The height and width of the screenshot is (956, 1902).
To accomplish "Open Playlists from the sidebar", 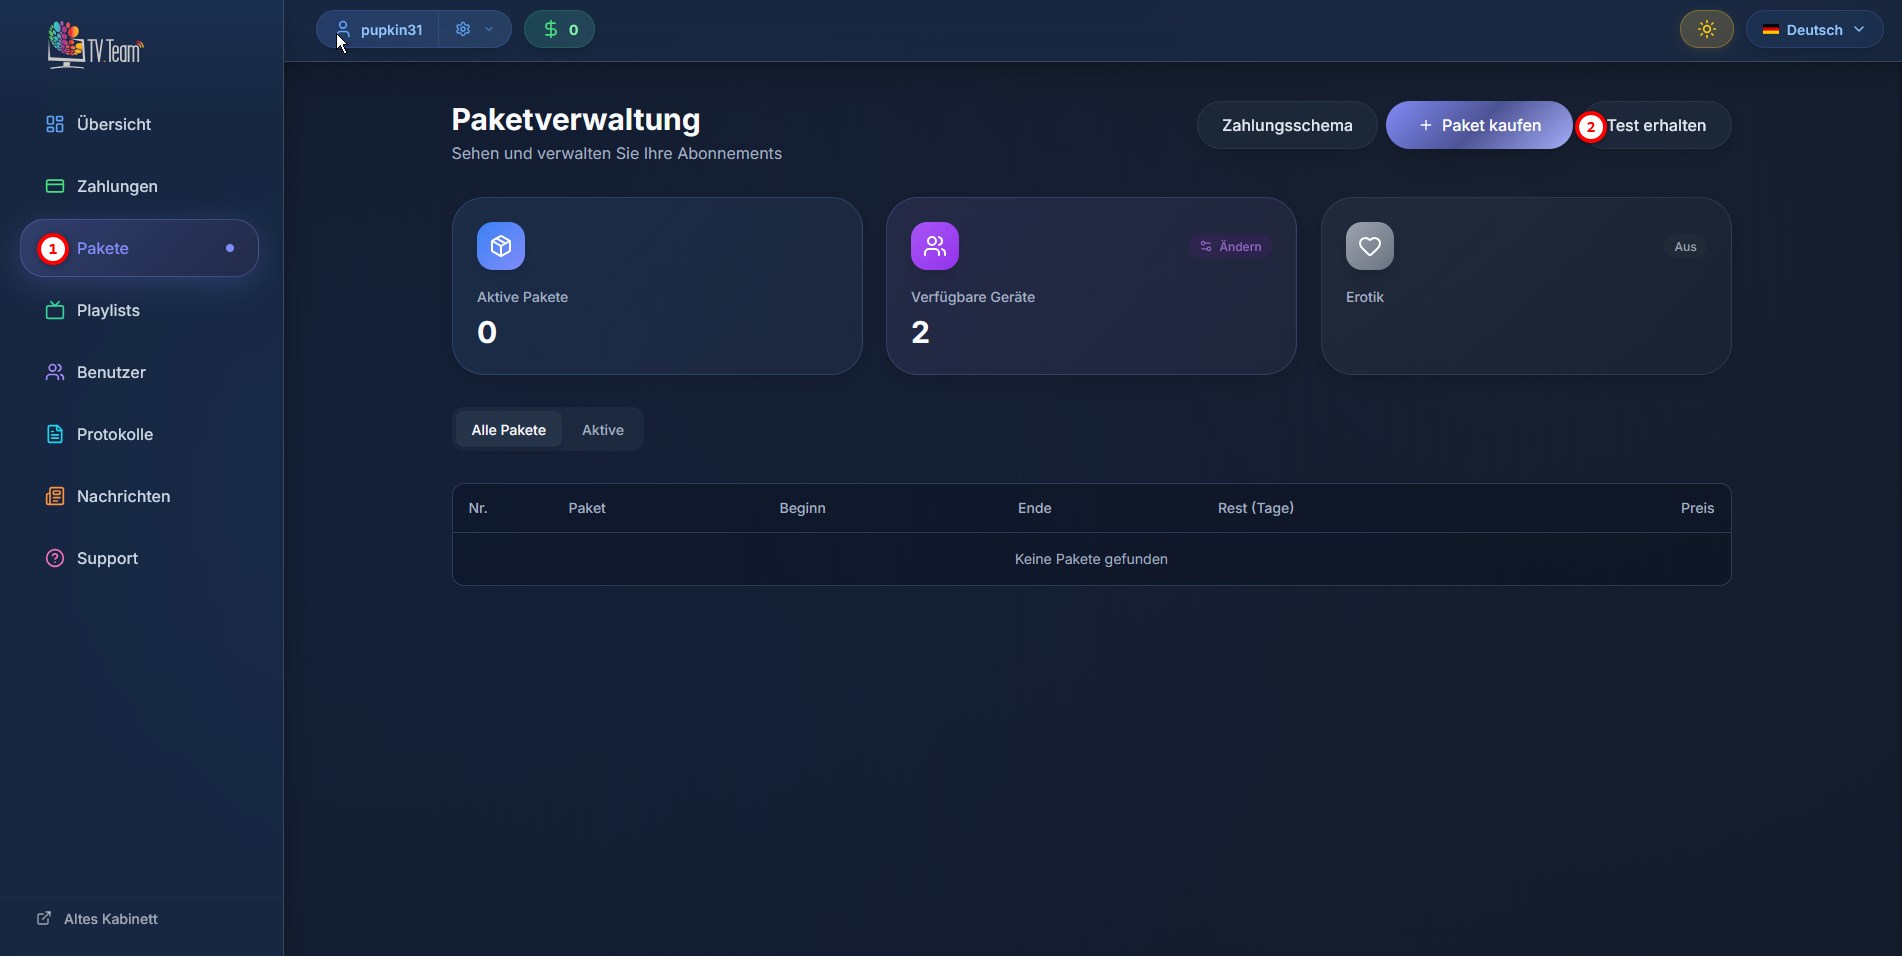I will [x=108, y=310].
